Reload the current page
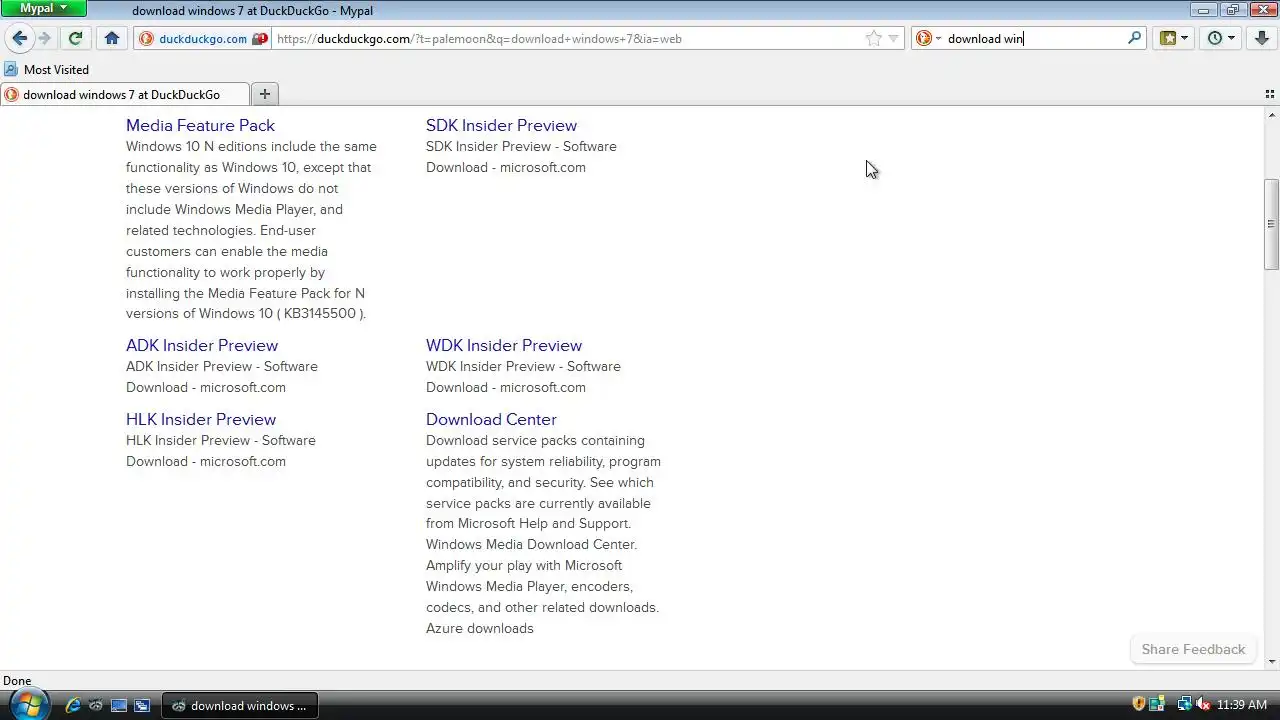1280x720 pixels. (75, 38)
